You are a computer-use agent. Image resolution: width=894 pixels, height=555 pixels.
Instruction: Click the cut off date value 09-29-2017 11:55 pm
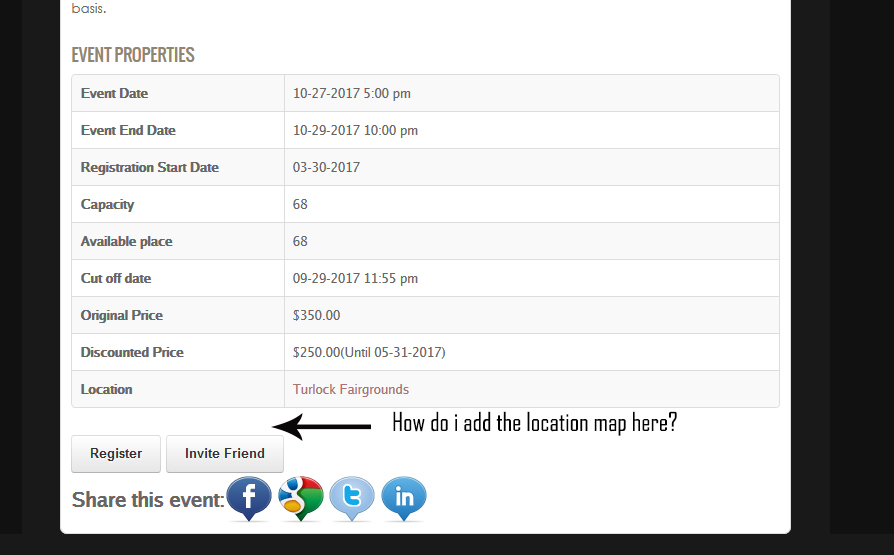coord(355,278)
